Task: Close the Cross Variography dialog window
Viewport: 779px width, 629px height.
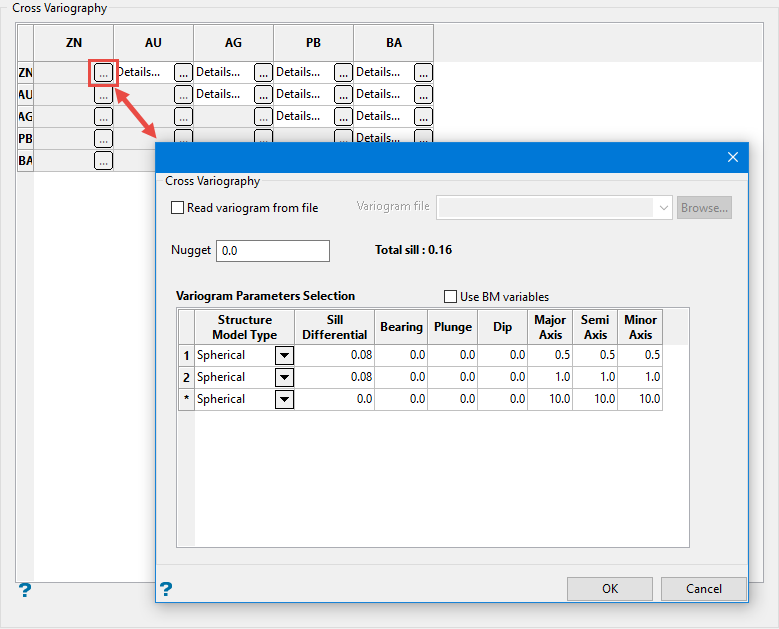Action: 732,157
